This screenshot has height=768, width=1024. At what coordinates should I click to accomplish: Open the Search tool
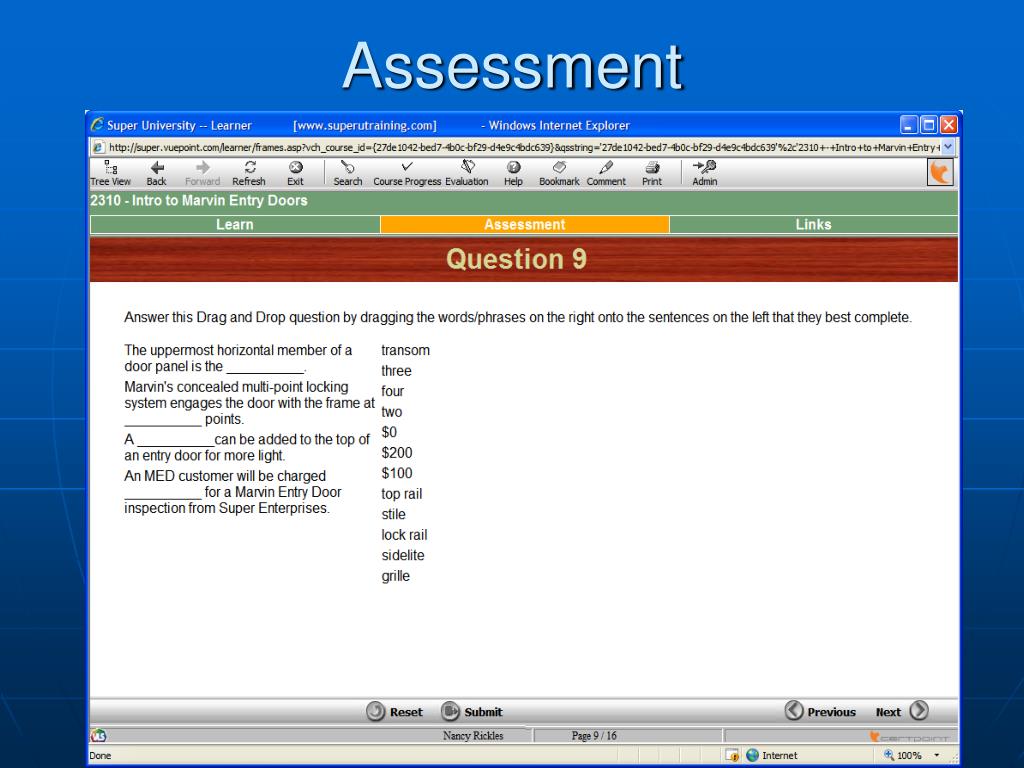coord(347,174)
